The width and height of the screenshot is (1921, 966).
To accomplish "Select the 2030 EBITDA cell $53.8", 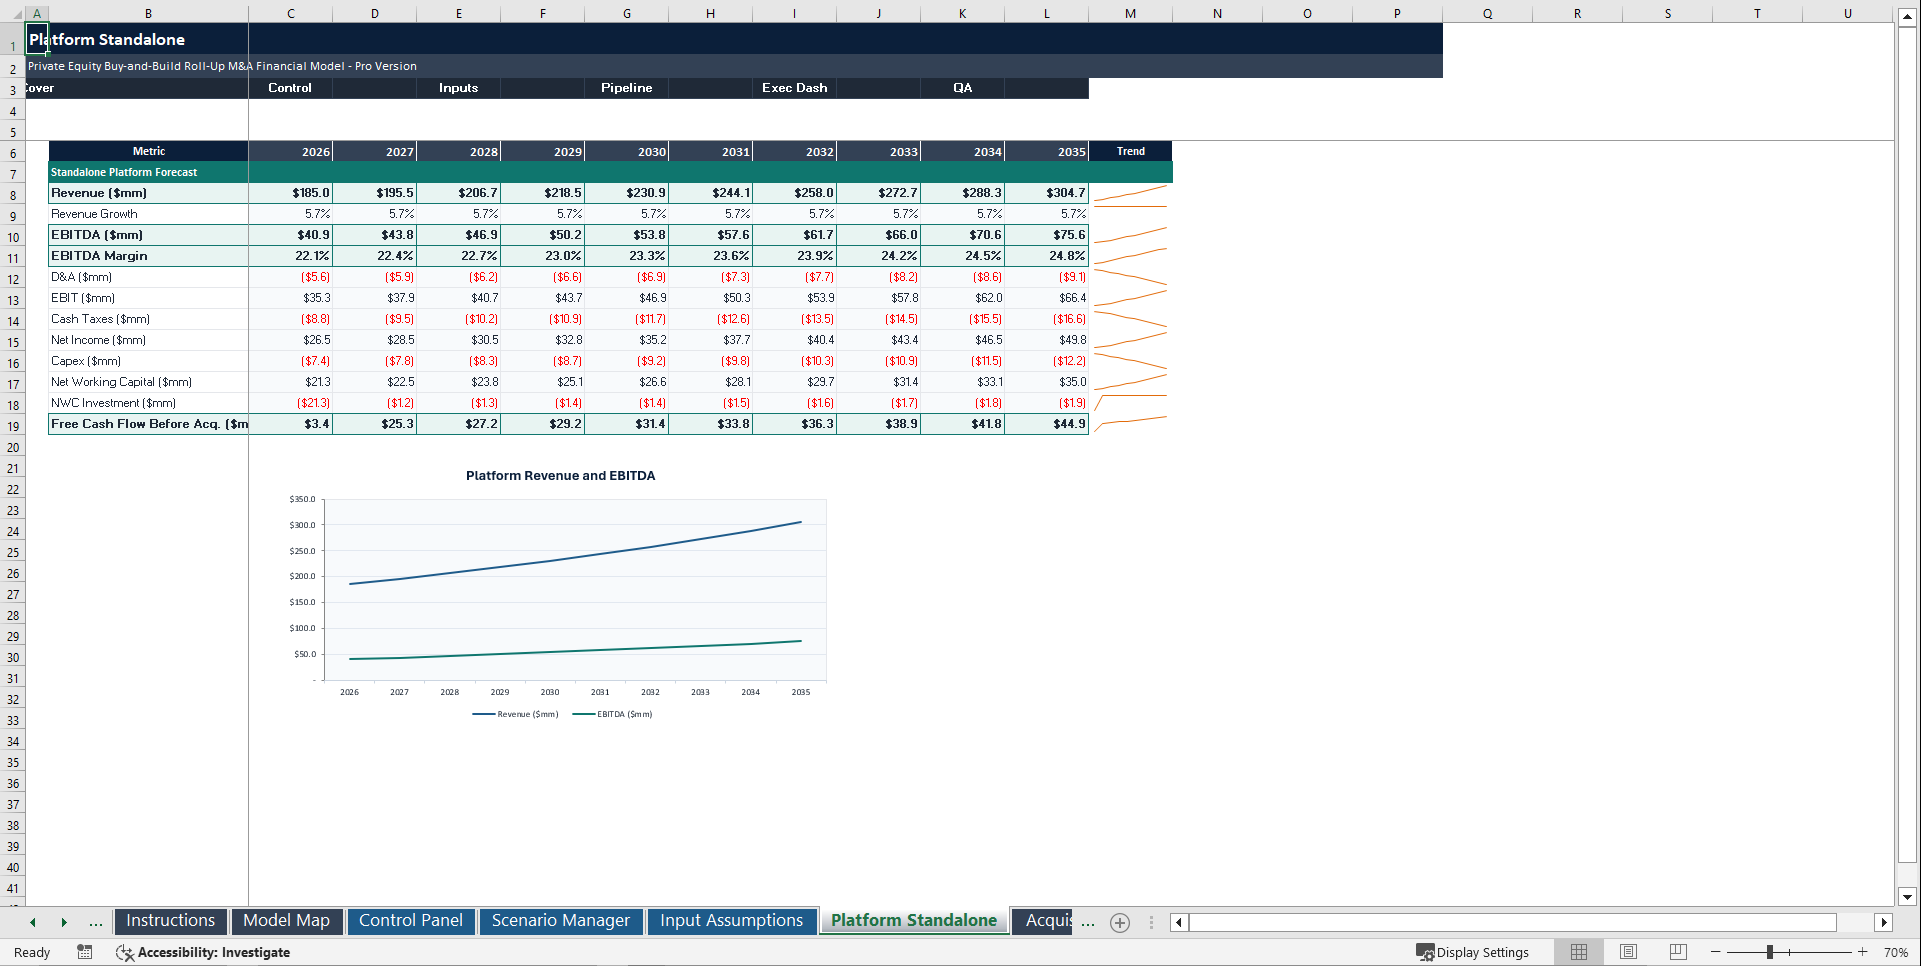I will pyautogui.click(x=626, y=235).
